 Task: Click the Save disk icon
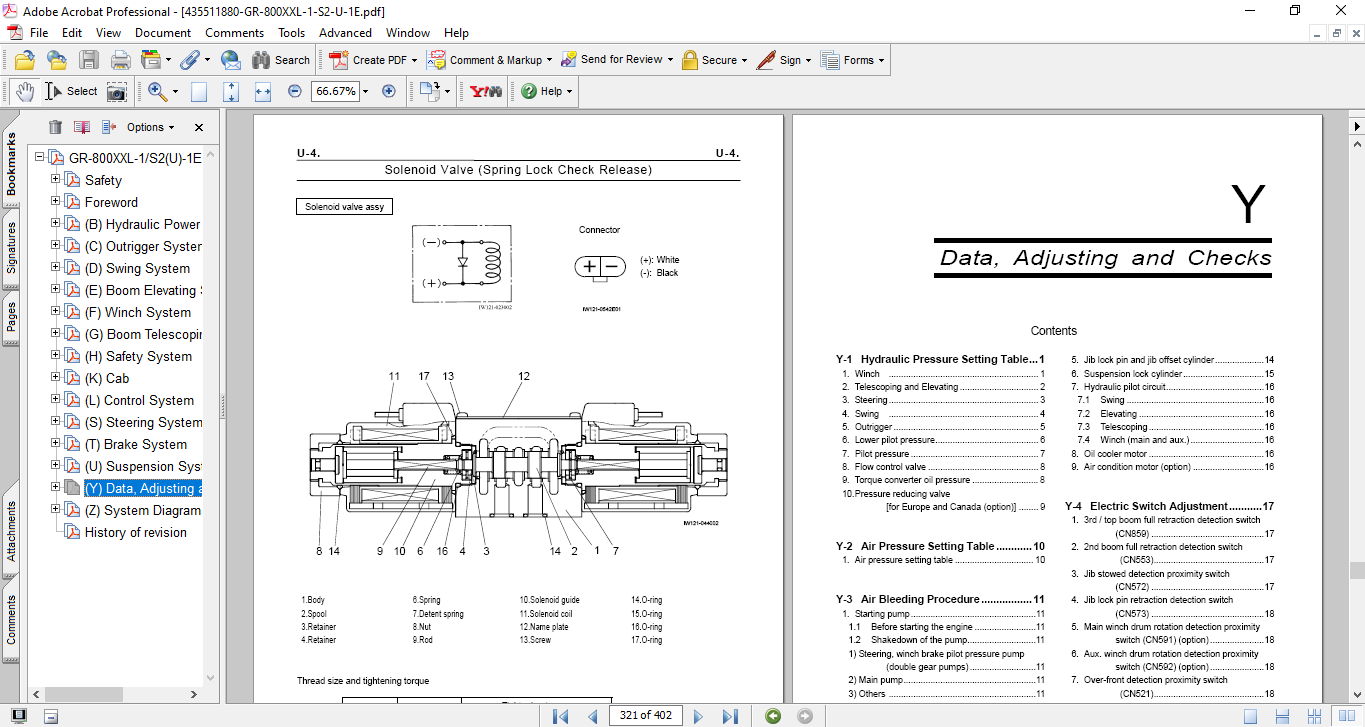[x=89, y=60]
